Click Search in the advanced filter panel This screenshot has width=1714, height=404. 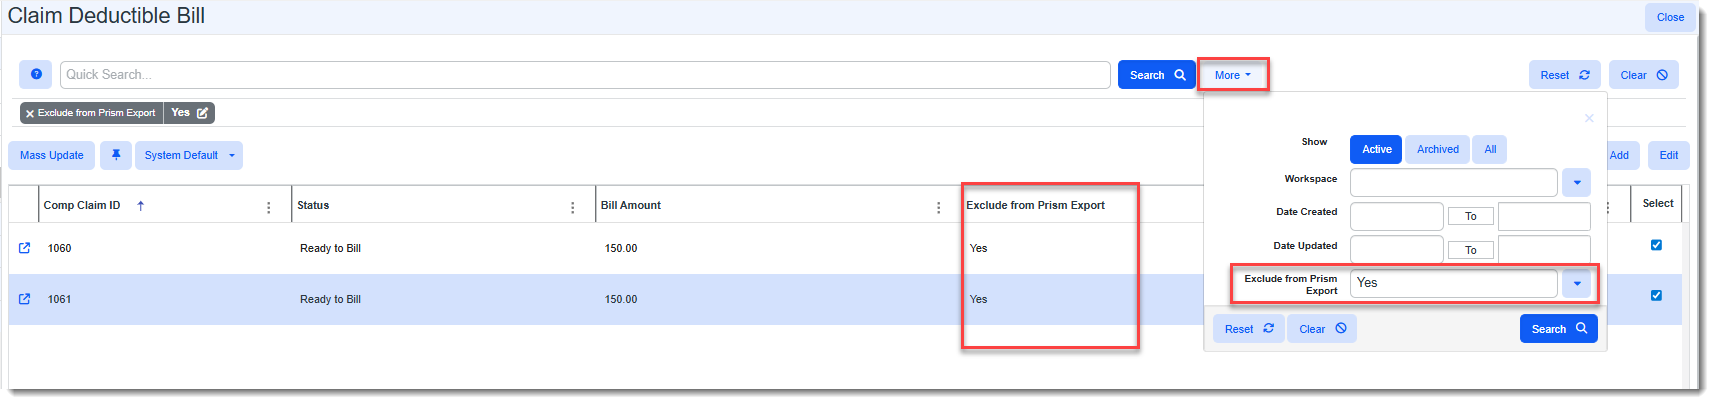tap(1558, 329)
